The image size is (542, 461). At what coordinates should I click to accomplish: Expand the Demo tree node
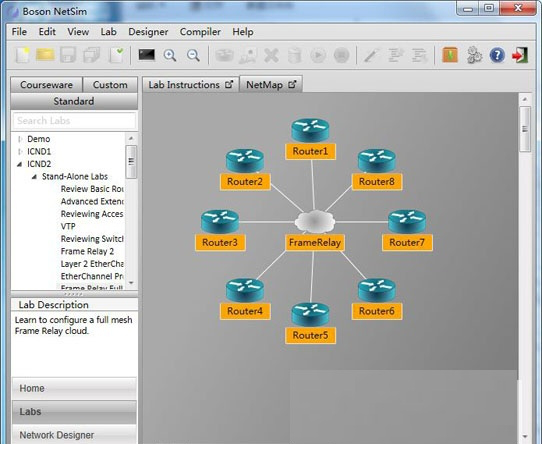(20, 139)
